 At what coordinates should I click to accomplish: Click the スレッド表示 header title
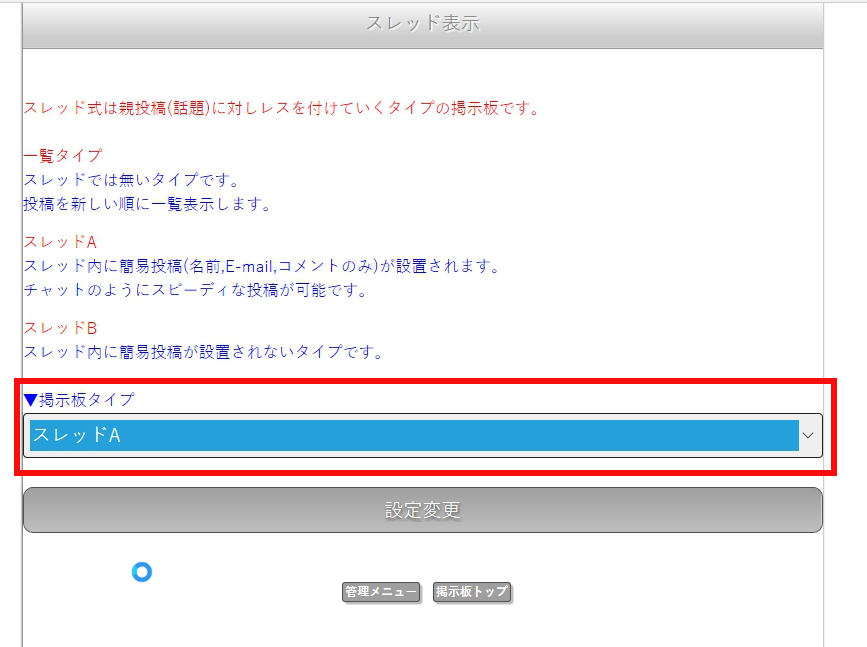coord(423,23)
